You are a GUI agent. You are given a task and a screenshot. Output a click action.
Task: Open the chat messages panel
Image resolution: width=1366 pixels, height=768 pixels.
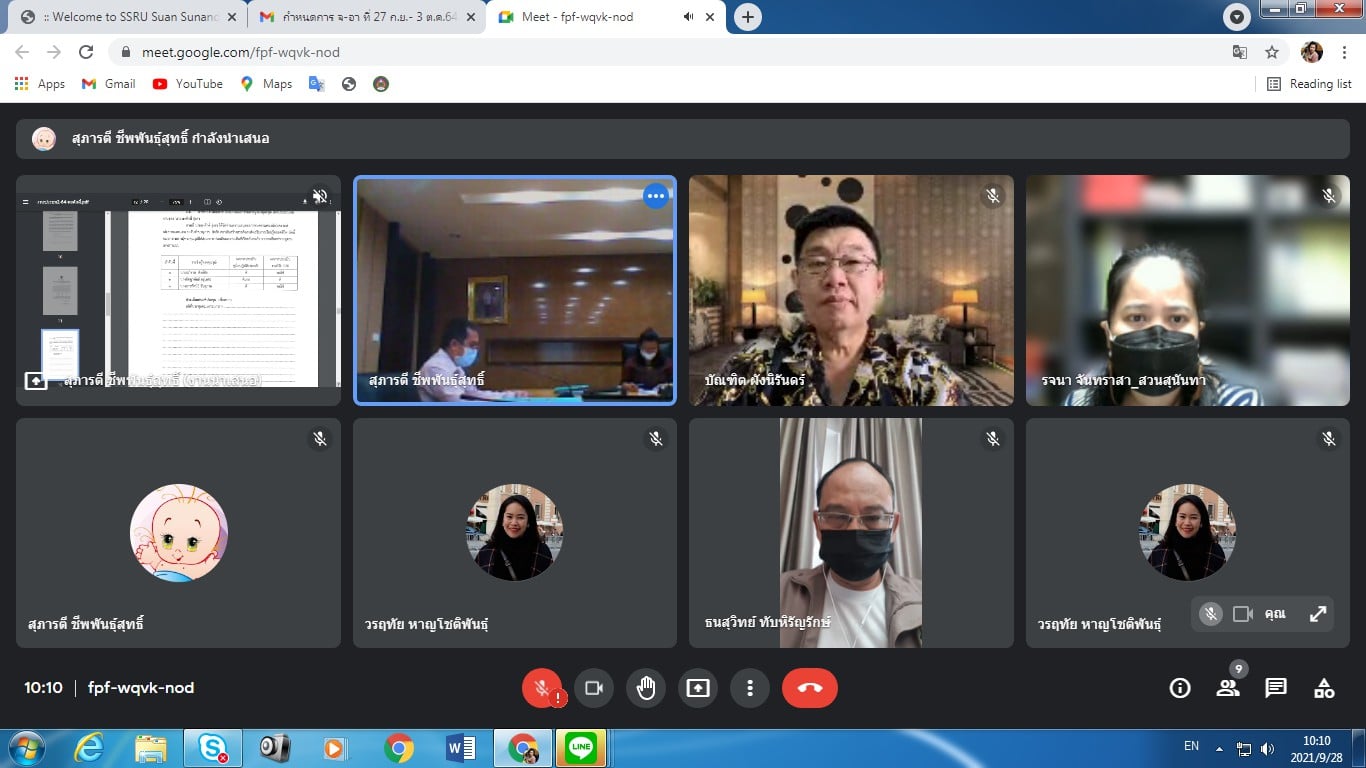pyautogui.click(x=1276, y=688)
